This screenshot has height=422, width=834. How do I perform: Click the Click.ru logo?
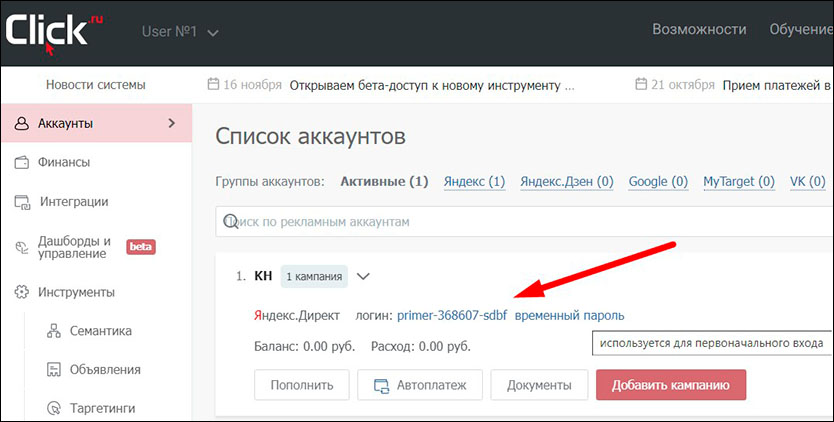click(x=53, y=33)
